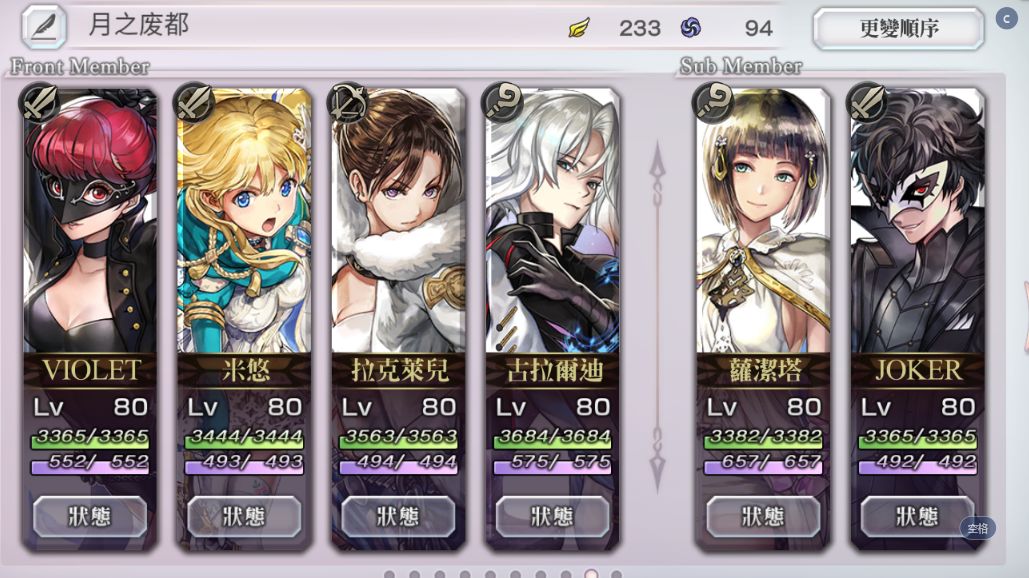The height and width of the screenshot is (578, 1029).
Task: Click the 更變順序 button
Action: point(898,28)
